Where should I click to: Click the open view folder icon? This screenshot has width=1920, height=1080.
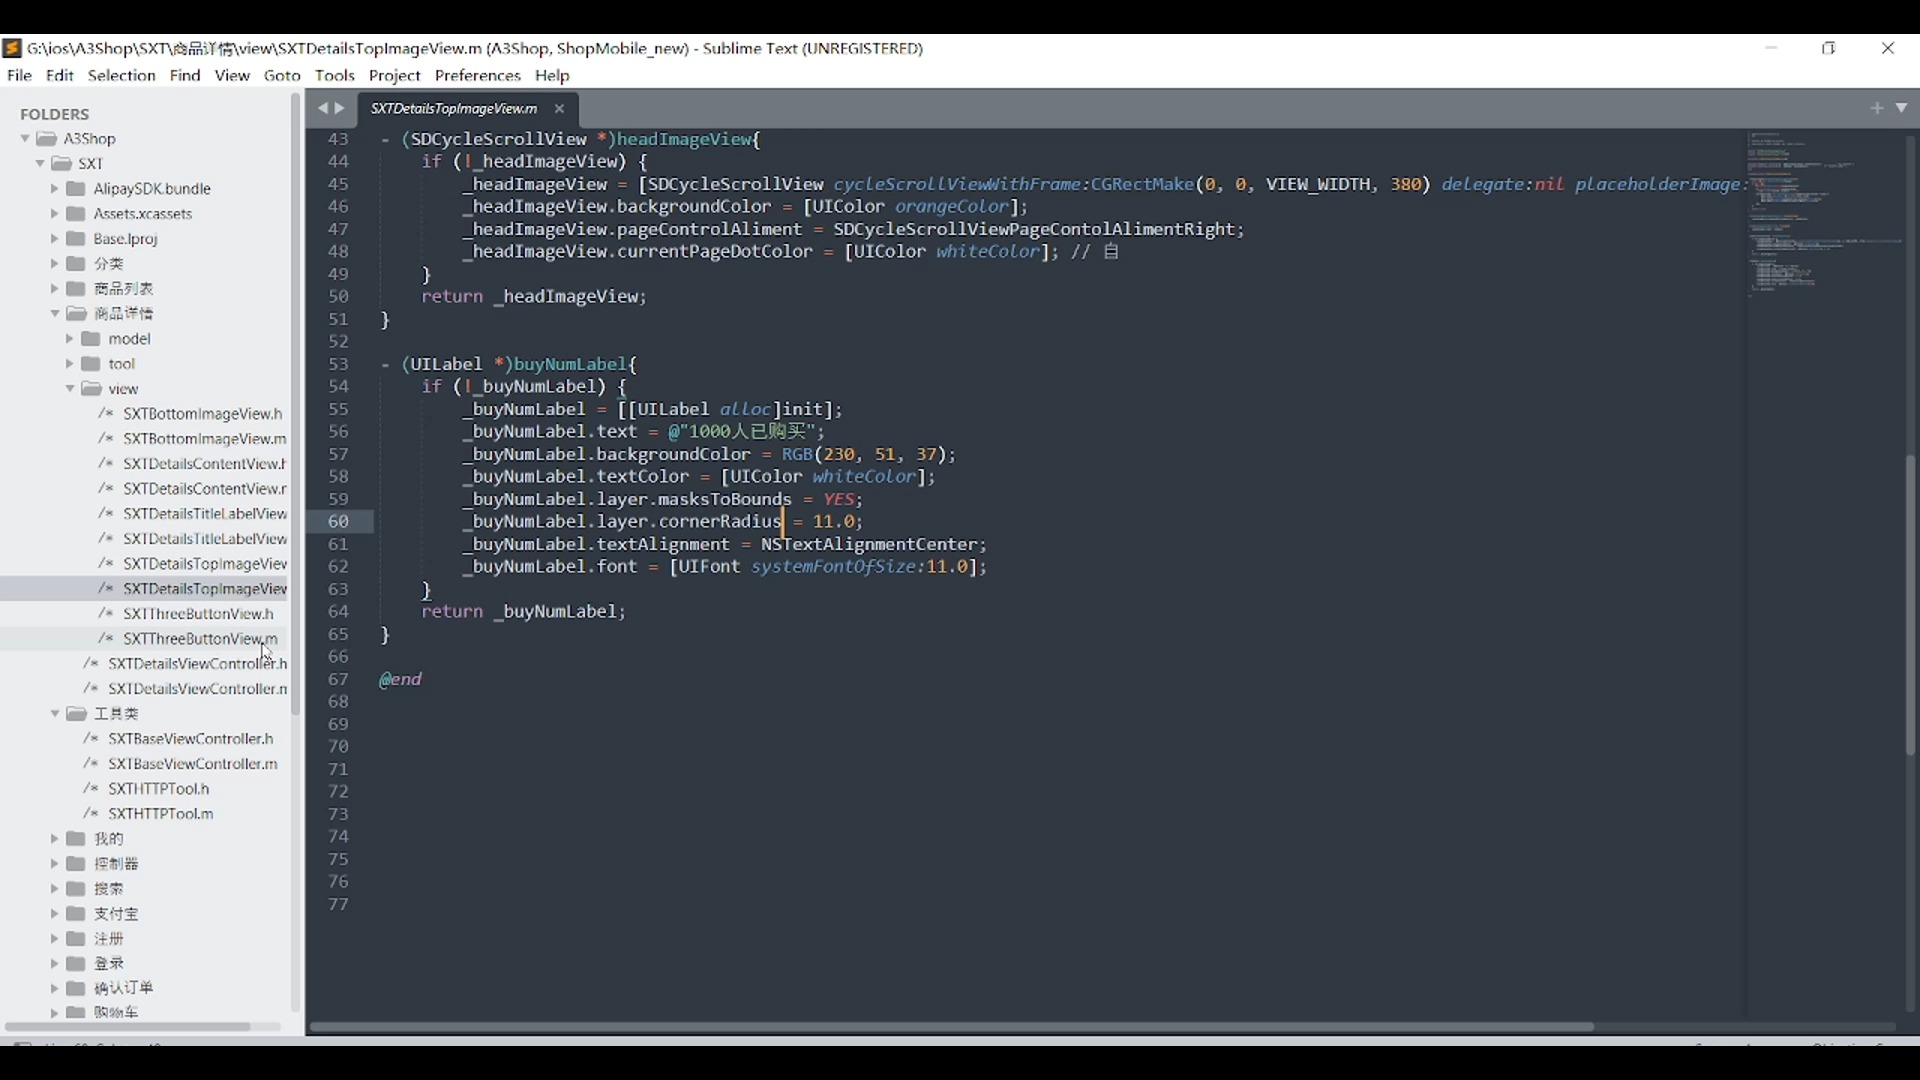tap(91, 388)
